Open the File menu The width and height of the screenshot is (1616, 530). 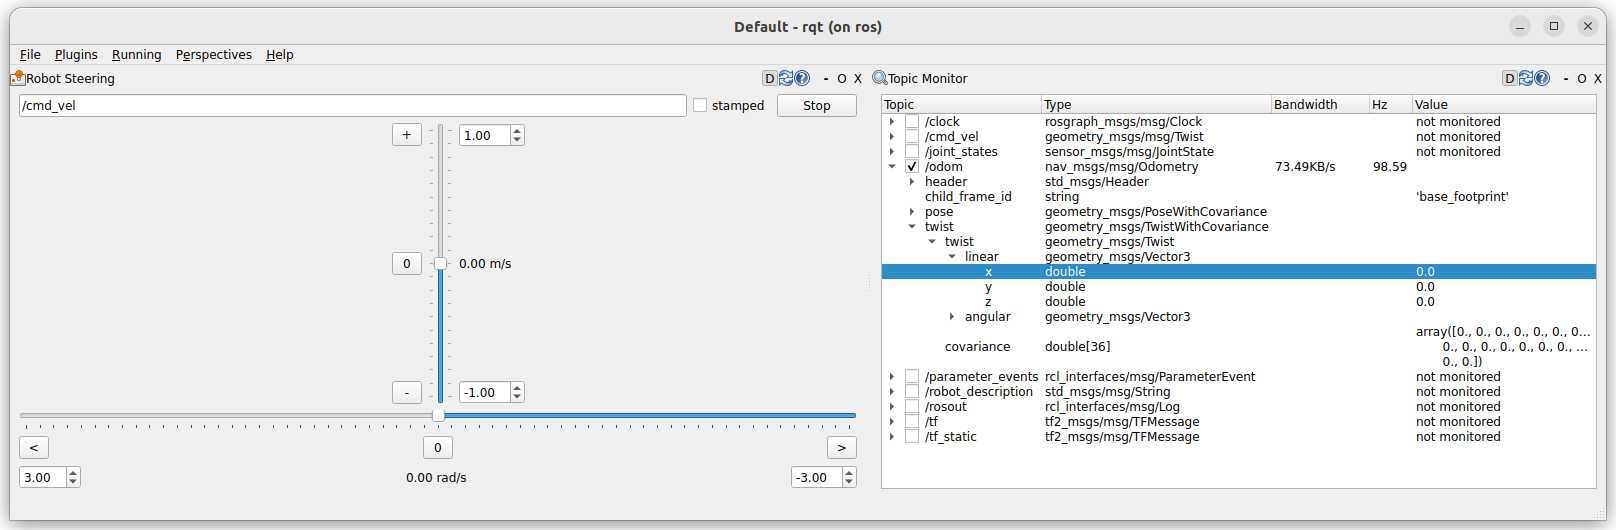click(x=30, y=55)
